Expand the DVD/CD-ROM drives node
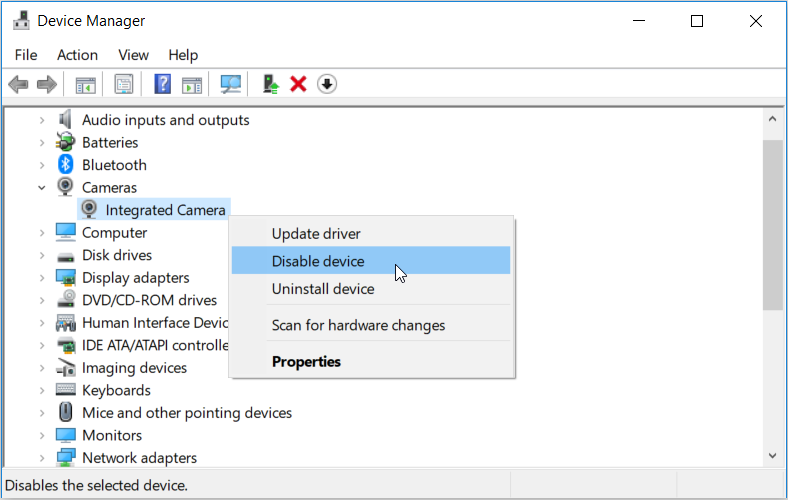 42,300
